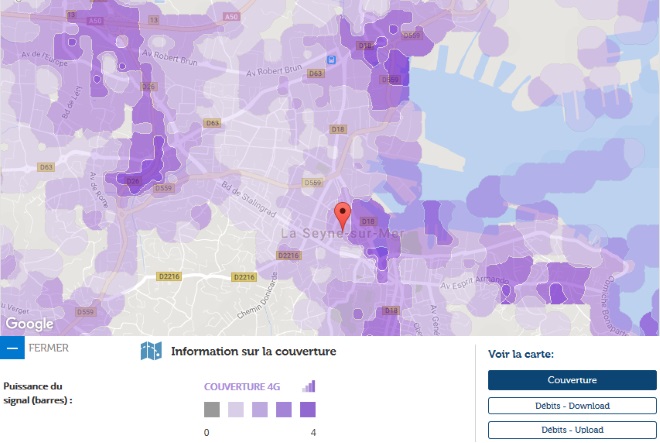
Task: Click the COUVERTURE 4G legend title
Action: (242, 387)
